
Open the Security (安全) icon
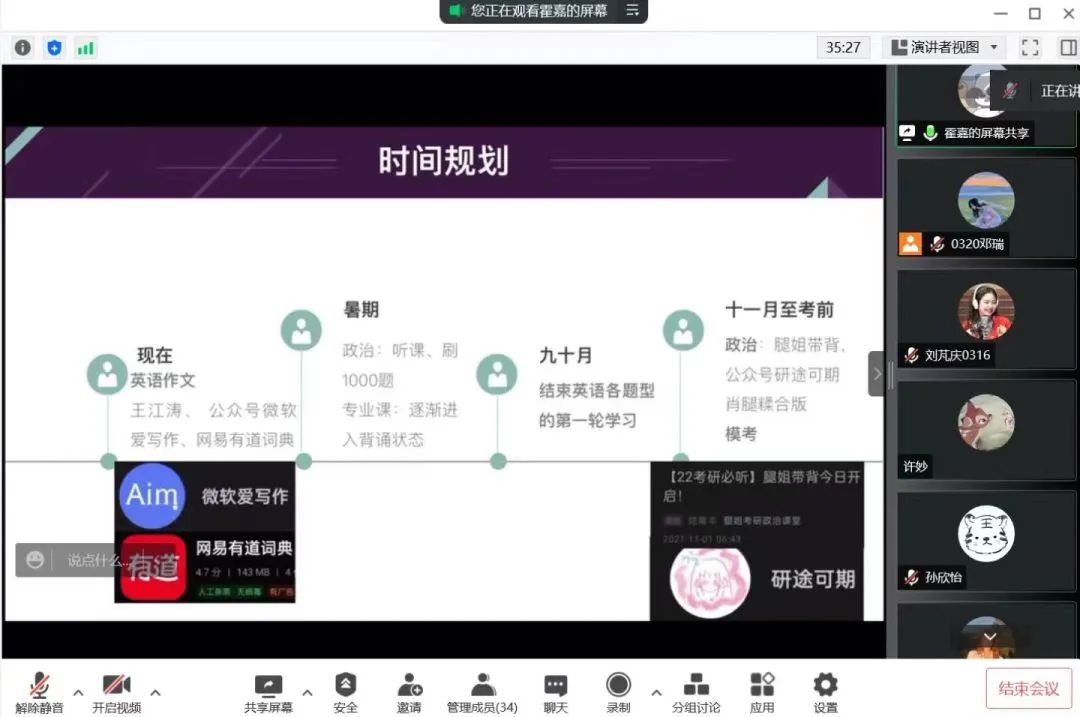pos(345,692)
